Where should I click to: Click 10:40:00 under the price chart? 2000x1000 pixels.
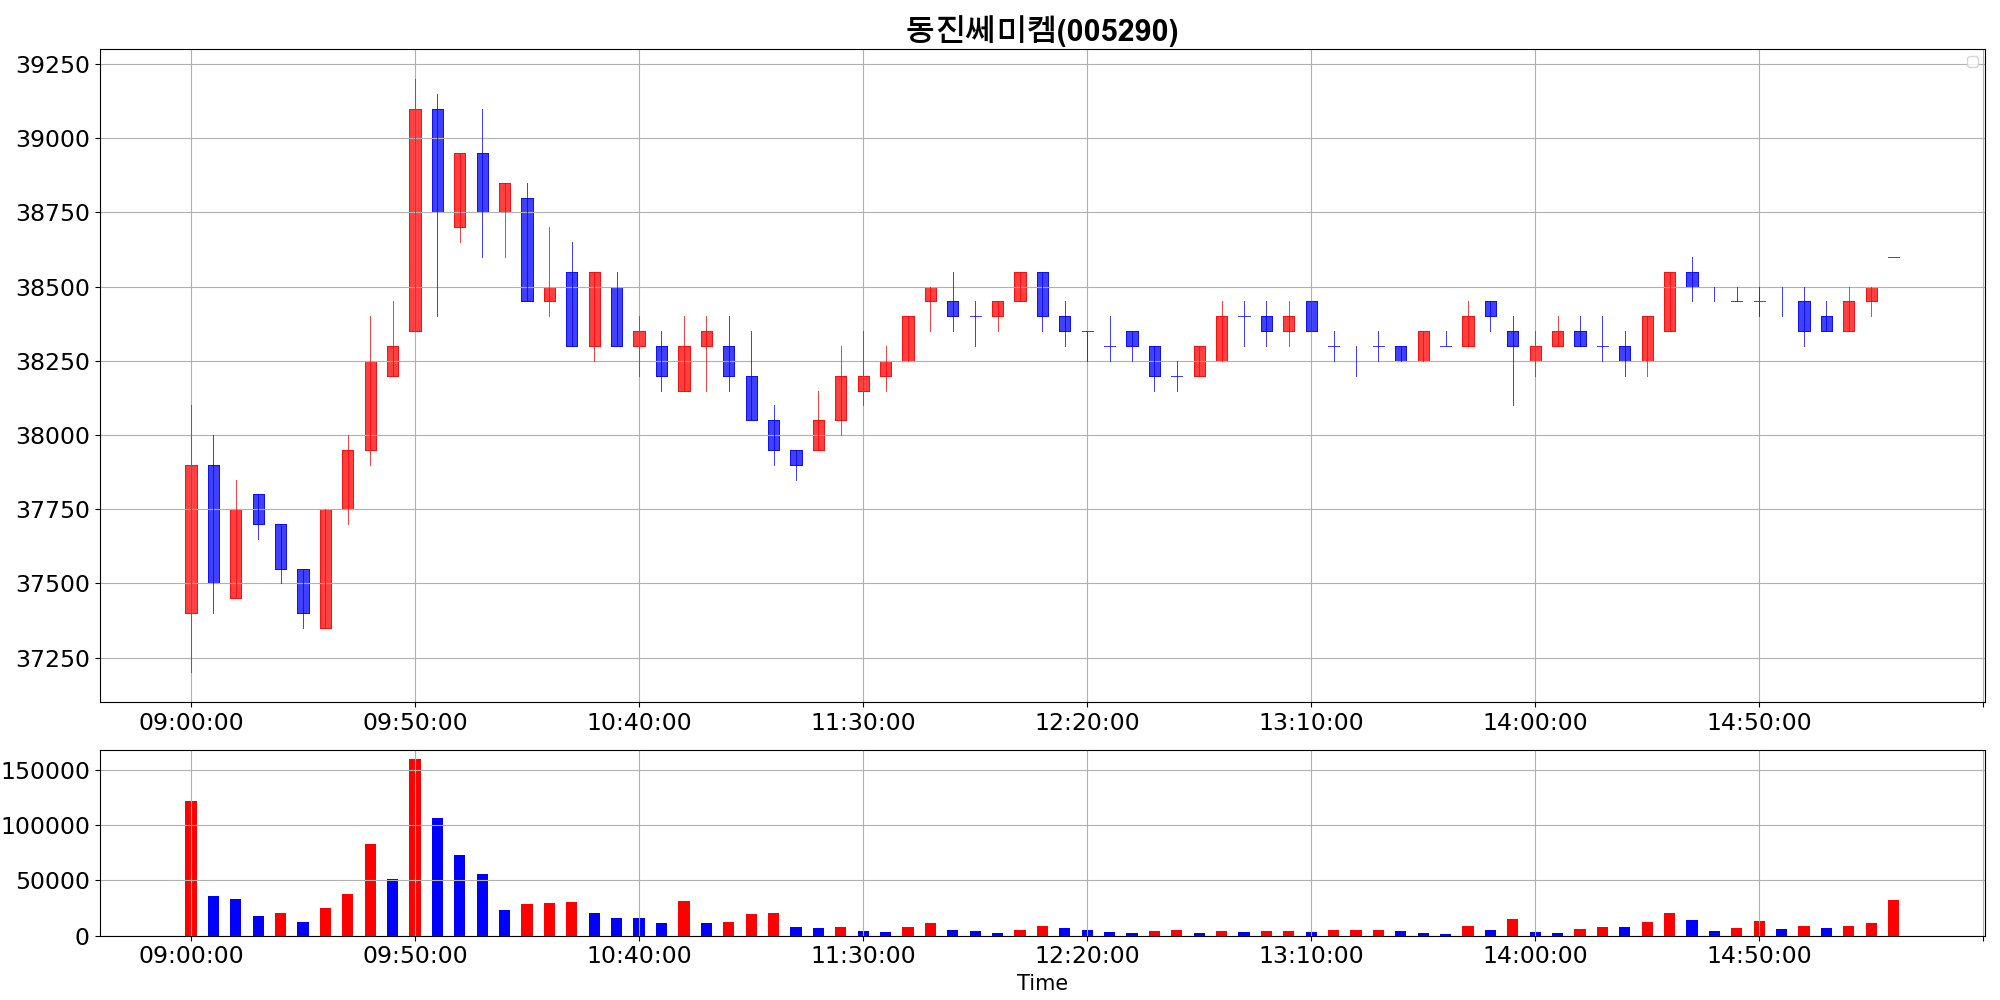(639, 722)
